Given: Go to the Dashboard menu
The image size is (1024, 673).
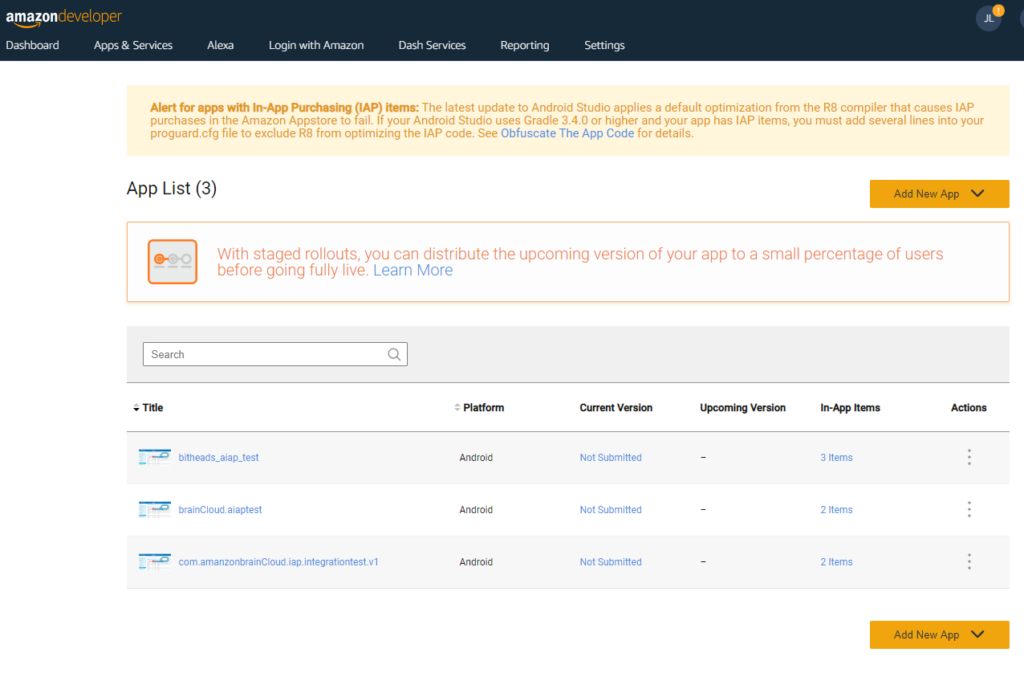Looking at the screenshot, I should pyautogui.click(x=33, y=45).
